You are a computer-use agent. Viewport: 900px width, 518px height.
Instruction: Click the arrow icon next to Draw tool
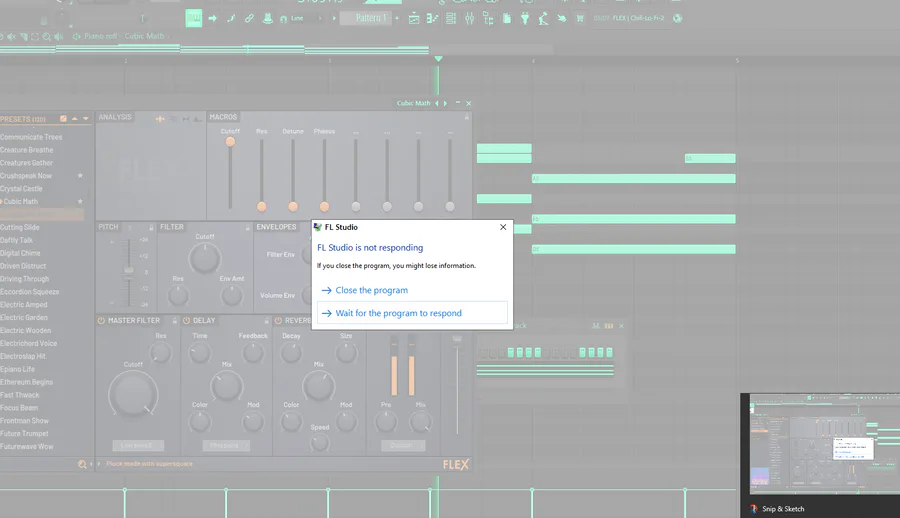[x=212, y=18]
